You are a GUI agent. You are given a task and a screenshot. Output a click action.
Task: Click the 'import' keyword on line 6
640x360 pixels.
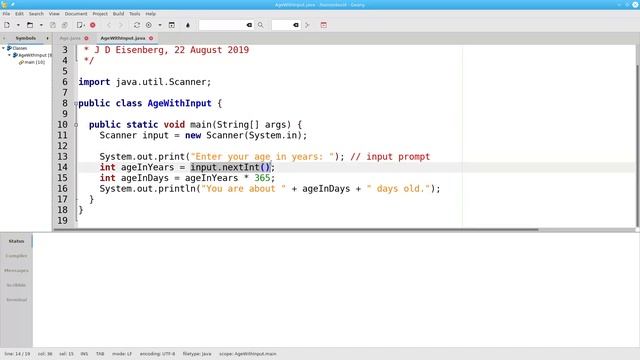94,82
